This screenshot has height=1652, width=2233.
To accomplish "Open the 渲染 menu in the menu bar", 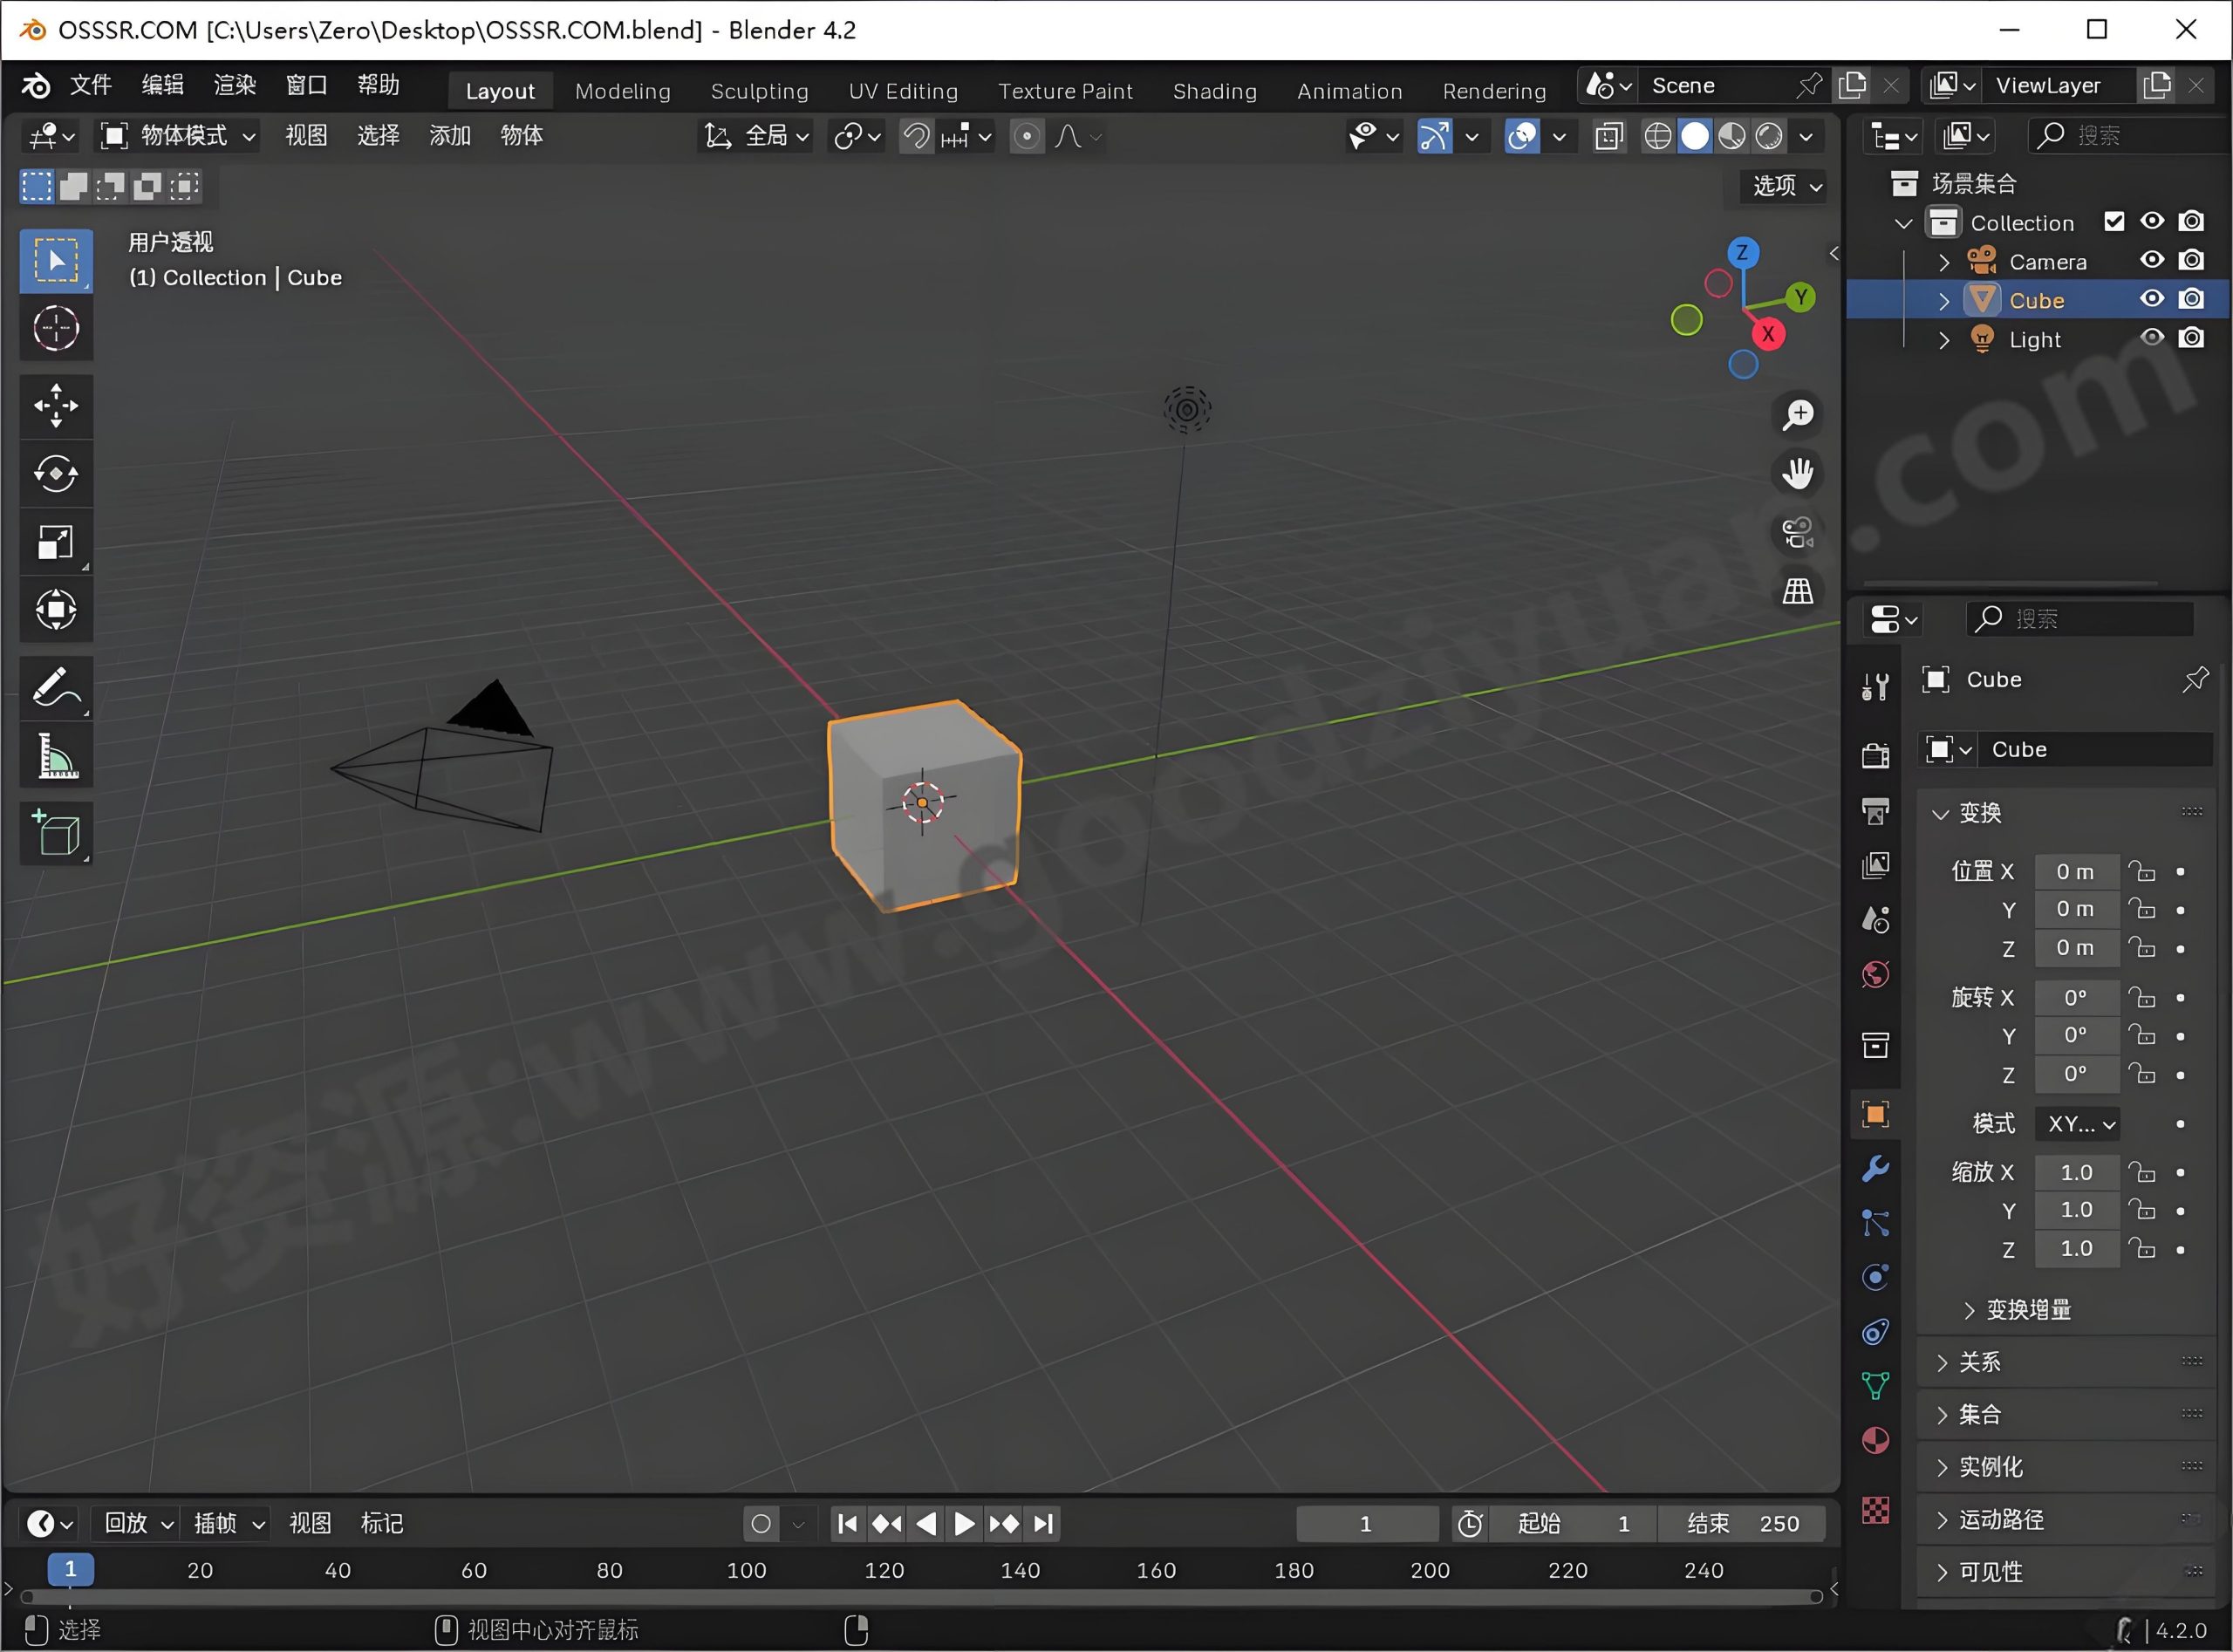I will 233,85.
